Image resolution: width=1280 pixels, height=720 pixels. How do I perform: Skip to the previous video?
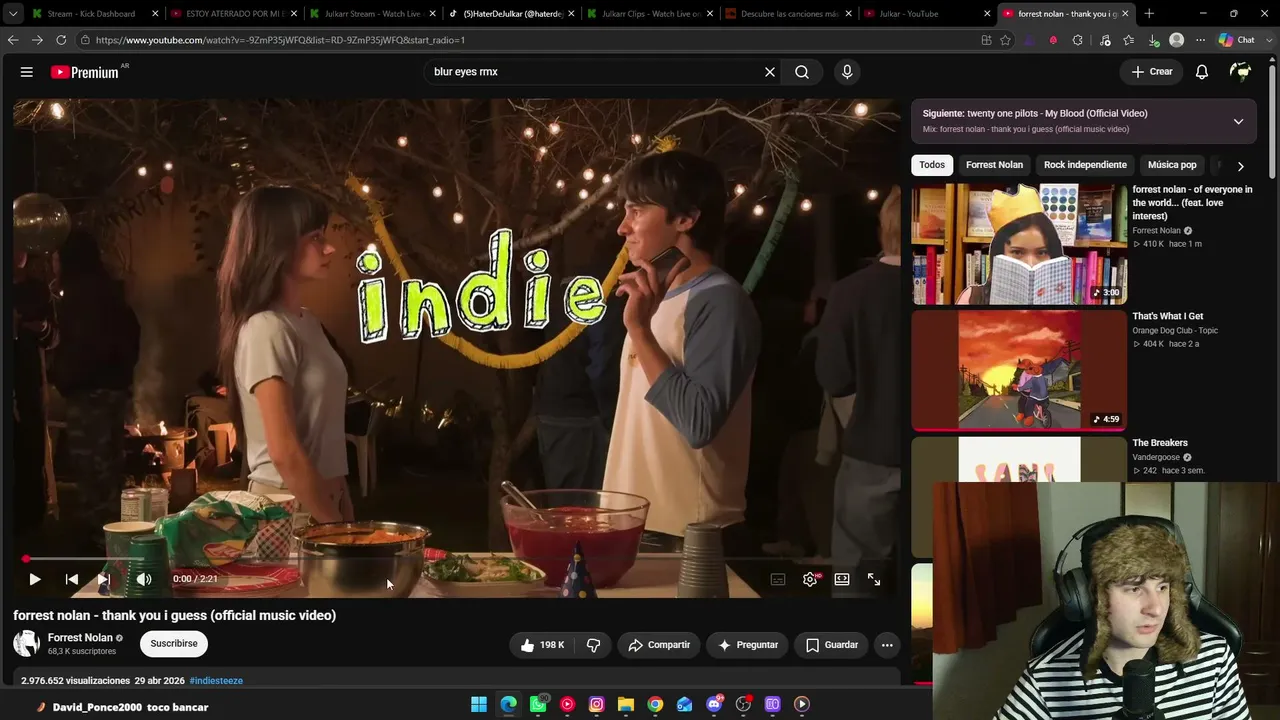72,579
